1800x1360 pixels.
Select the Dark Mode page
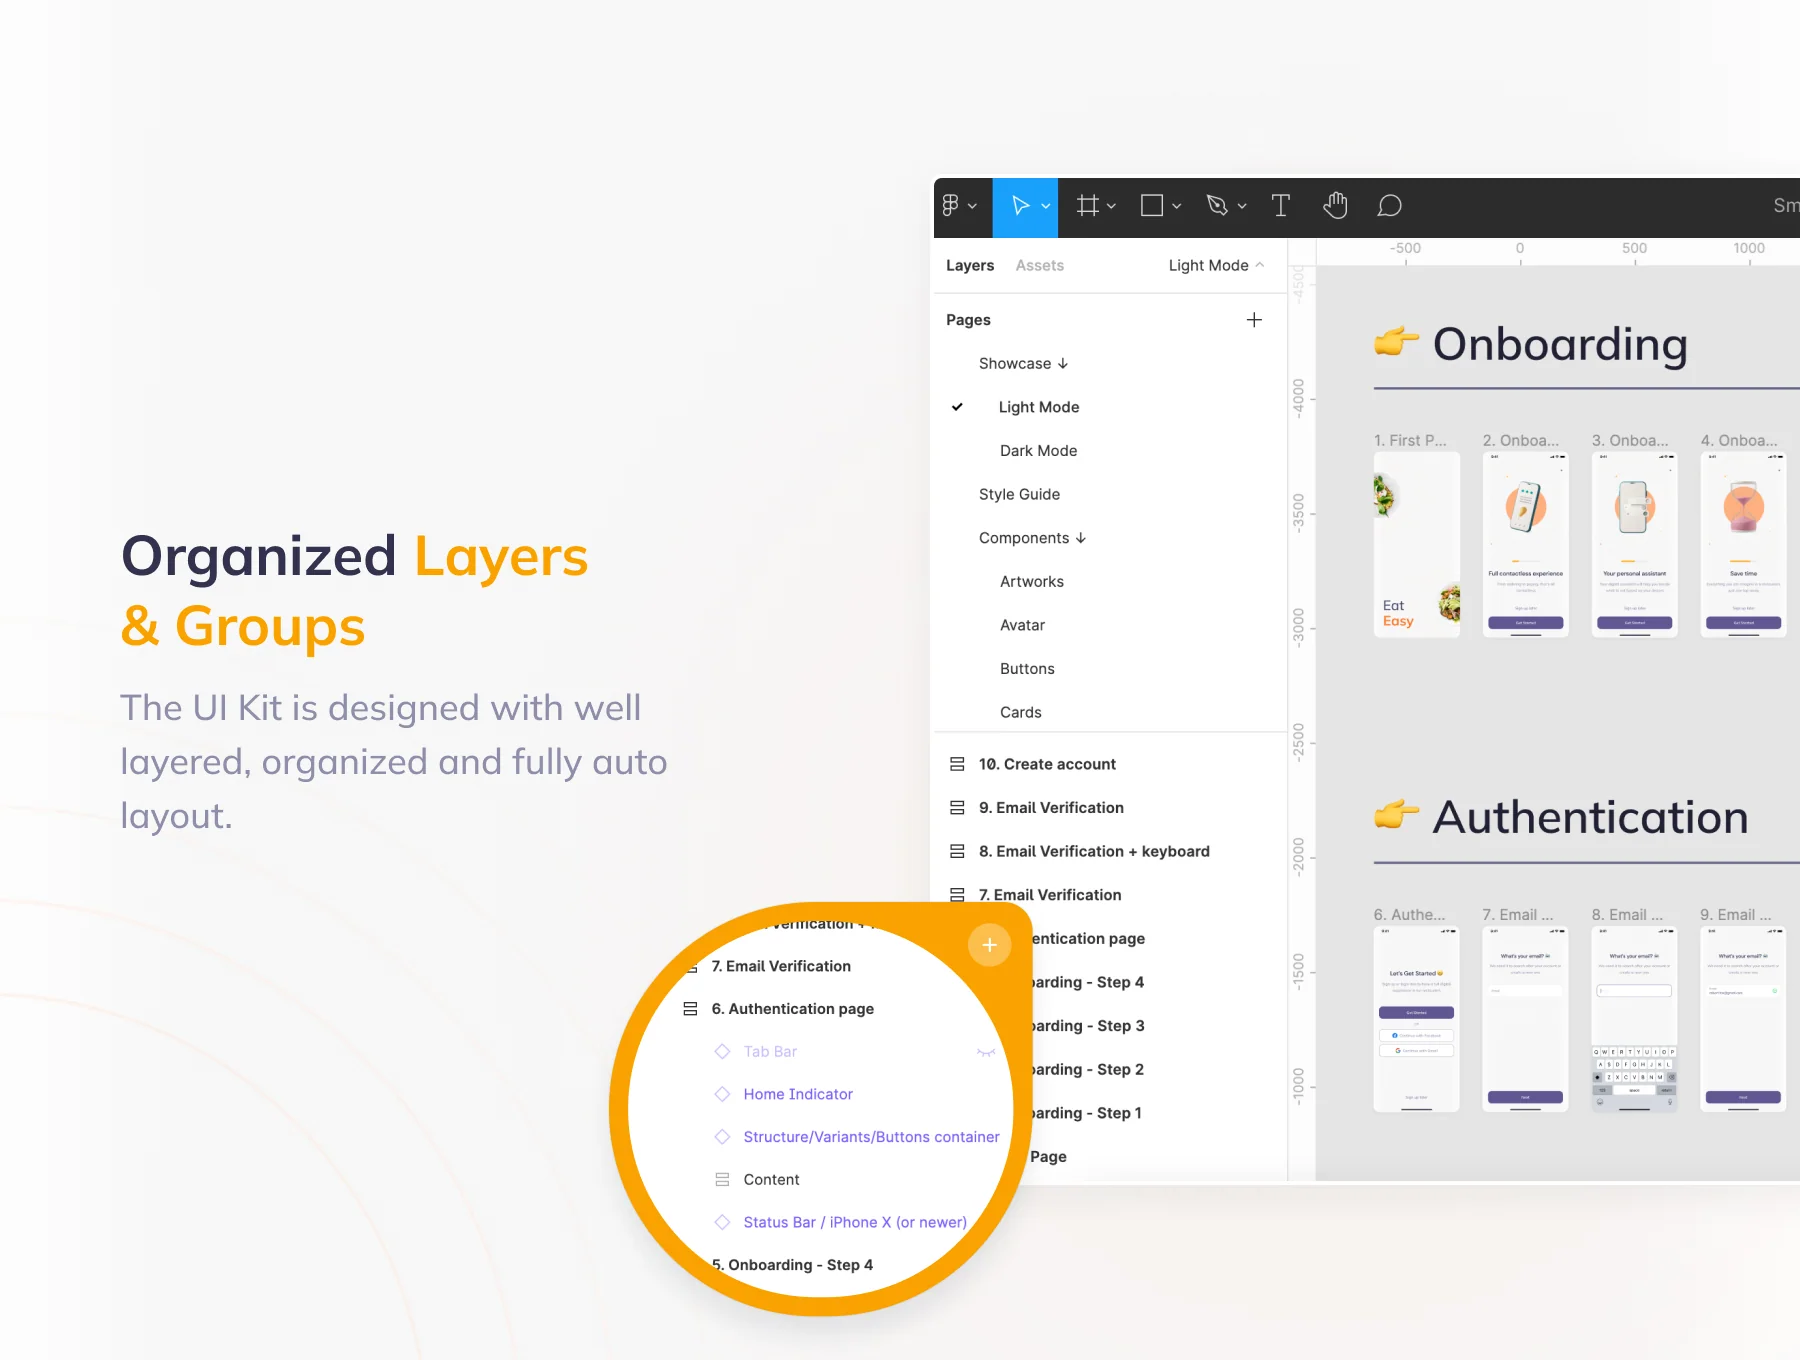click(x=1038, y=451)
